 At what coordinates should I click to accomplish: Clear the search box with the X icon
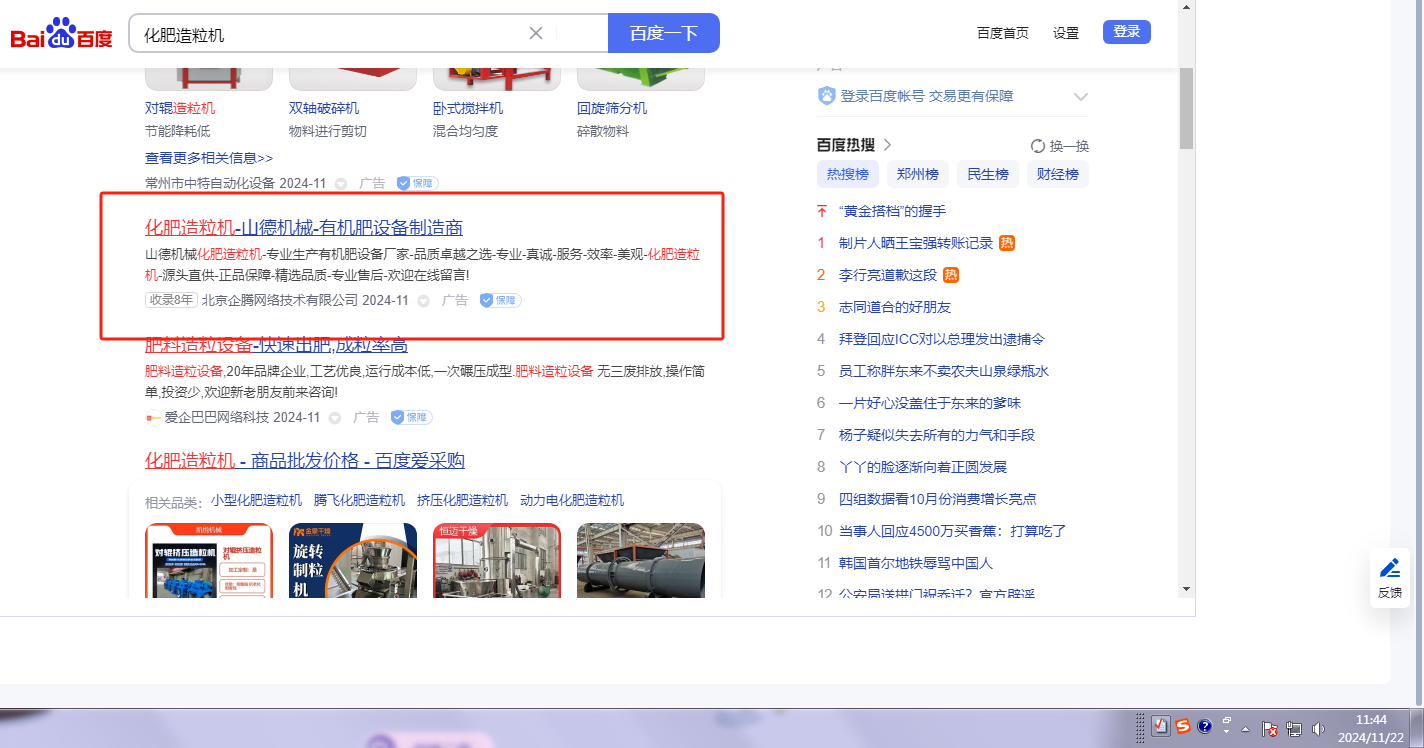(x=536, y=33)
